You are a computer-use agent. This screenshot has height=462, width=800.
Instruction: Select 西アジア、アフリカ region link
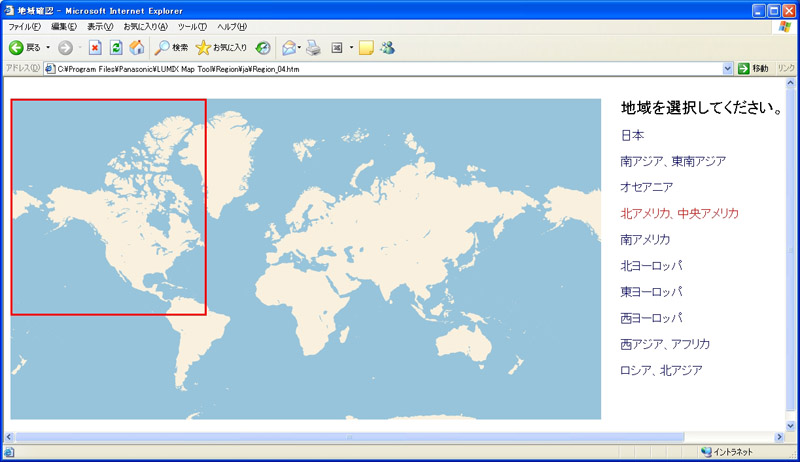[665, 344]
